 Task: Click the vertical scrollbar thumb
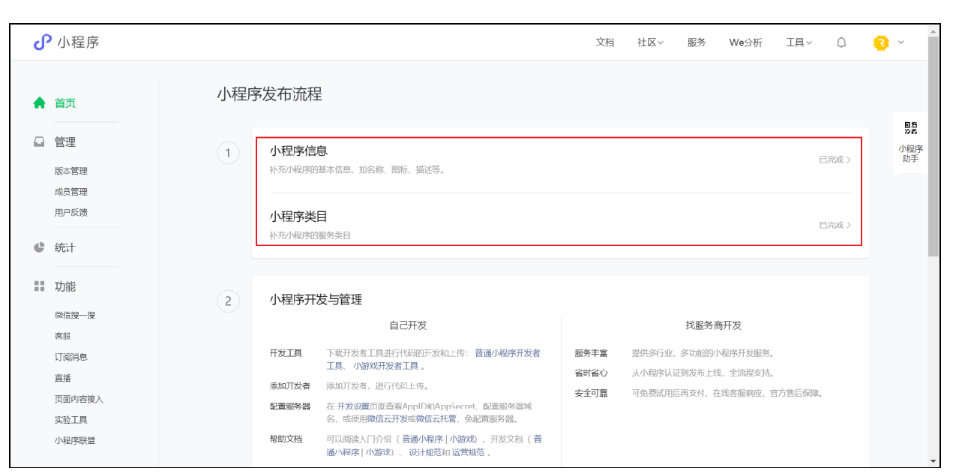click(933, 147)
